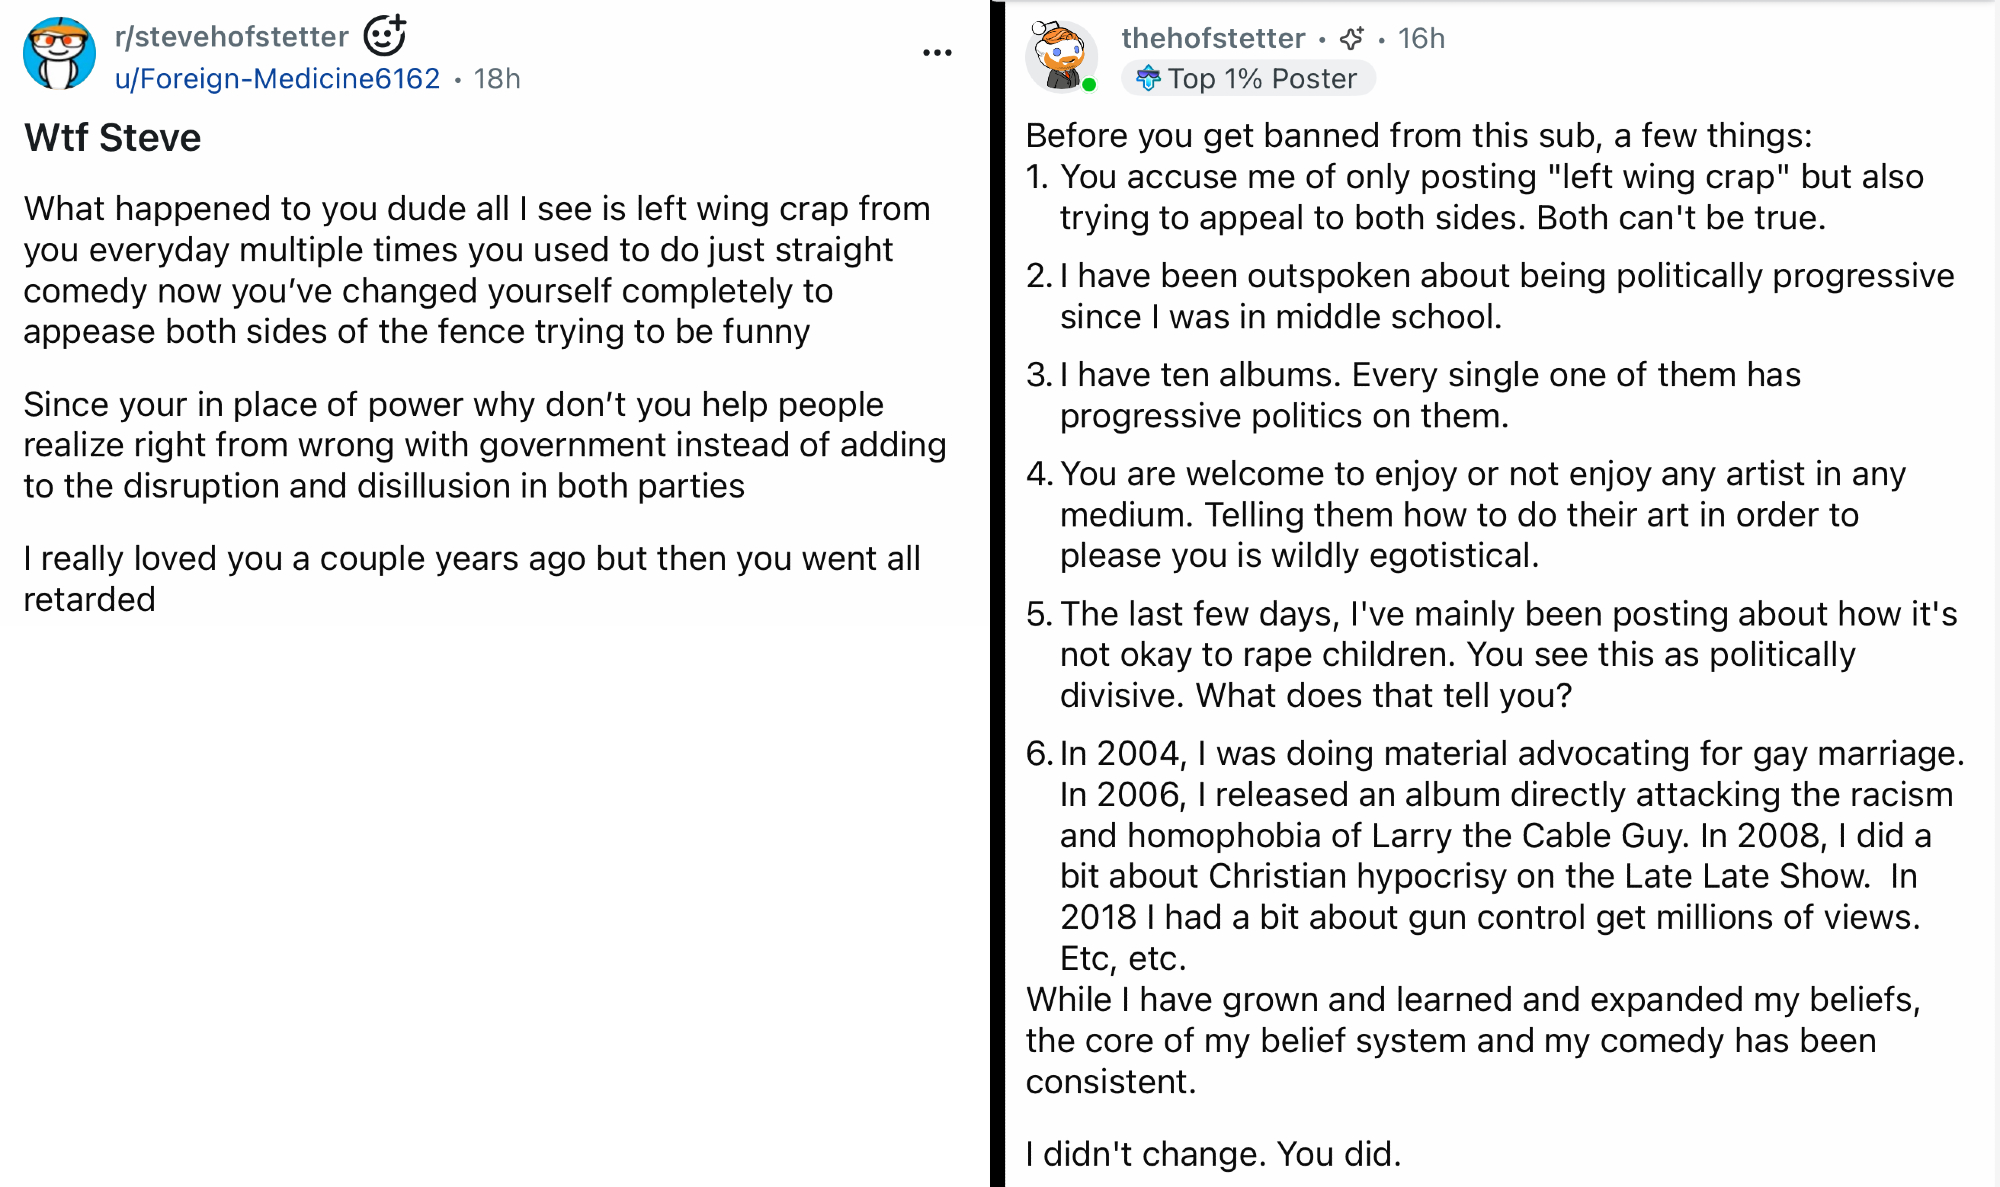Click the sparkle icon next to thehofstetter
Screen dimensions: 2000x1187
1352,39
